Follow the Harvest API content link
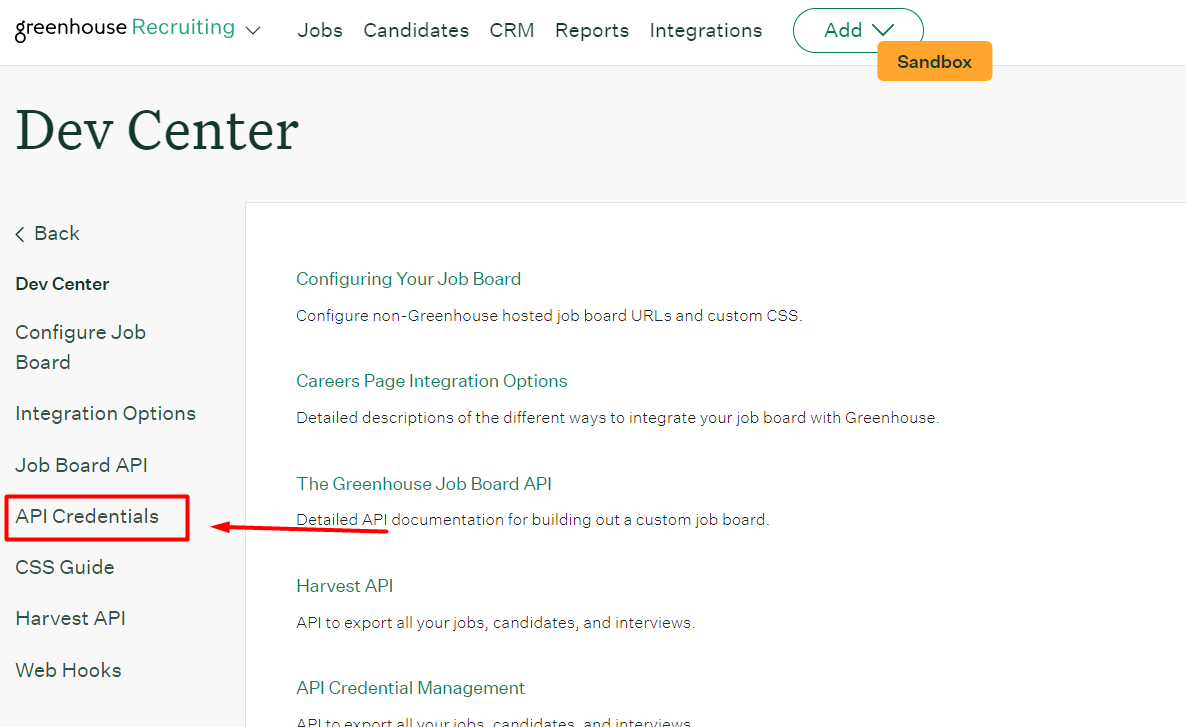 pos(345,586)
